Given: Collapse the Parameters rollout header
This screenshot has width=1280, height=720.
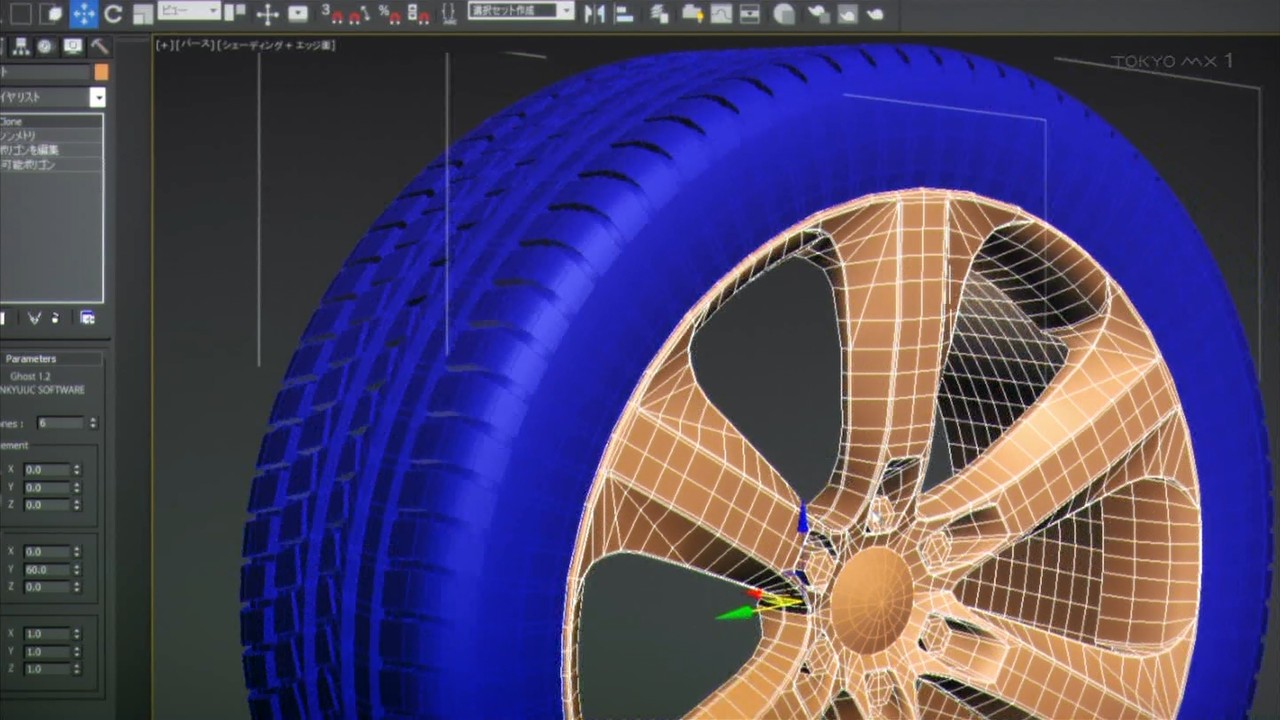Looking at the screenshot, I should click(x=51, y=358).
